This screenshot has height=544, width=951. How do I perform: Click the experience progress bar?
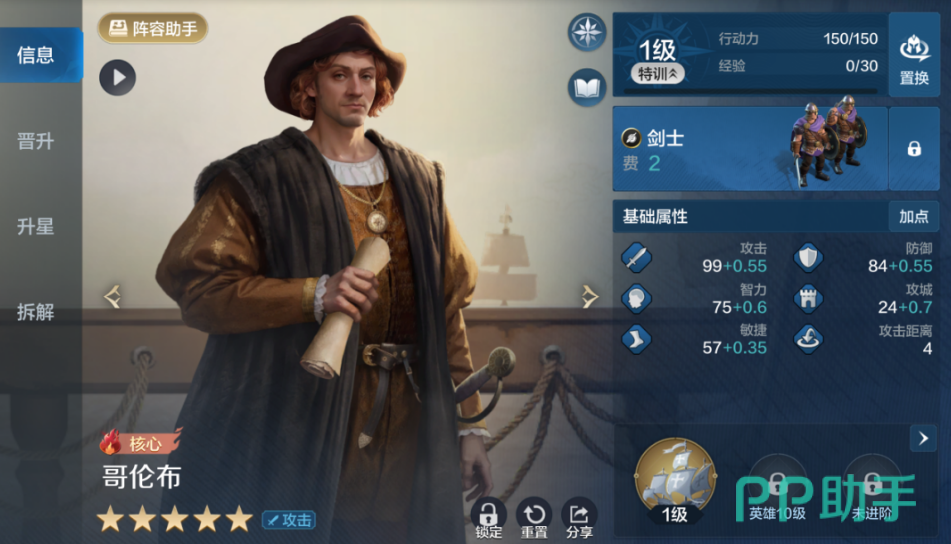coord(750,92)
